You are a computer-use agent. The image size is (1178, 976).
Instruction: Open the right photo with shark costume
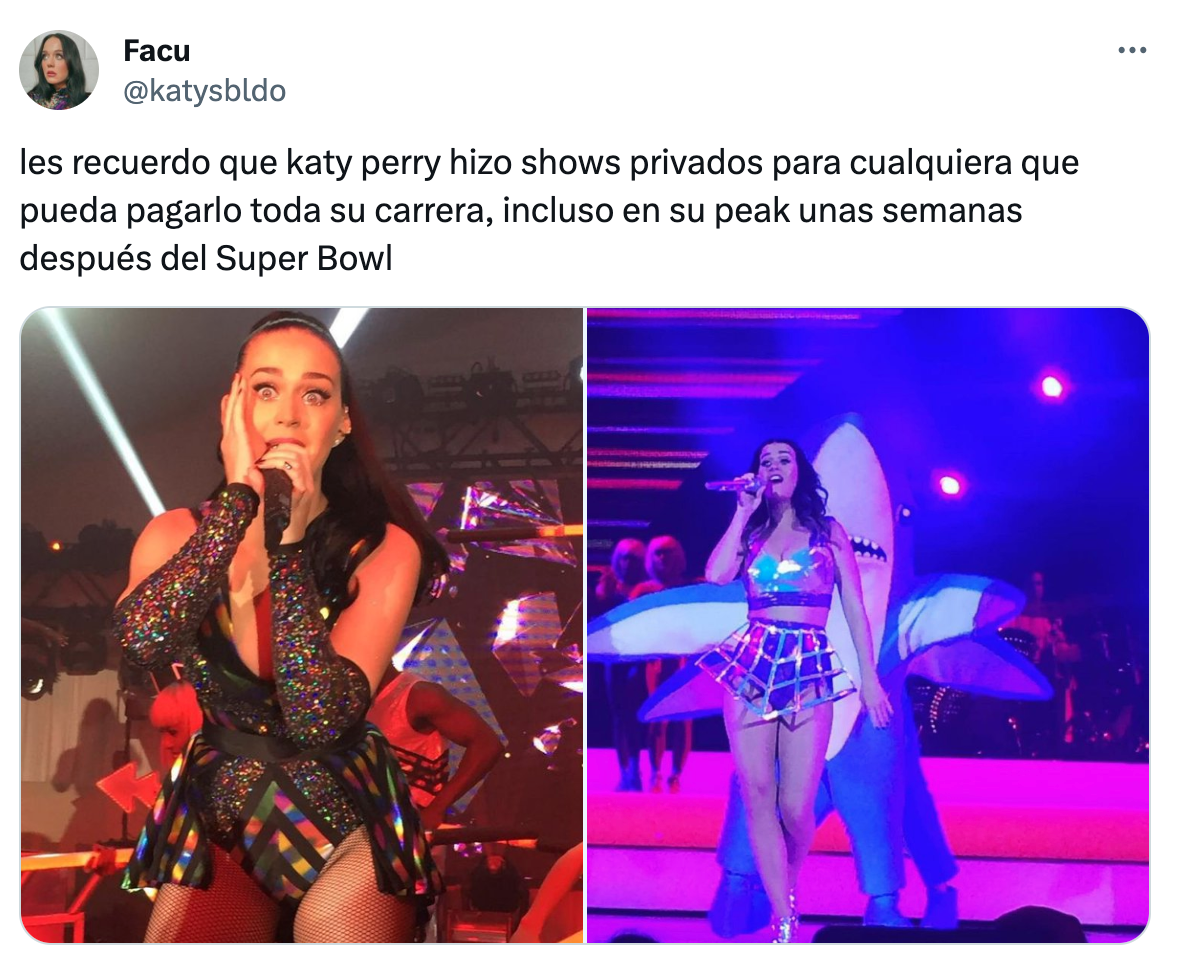point(868,624)
